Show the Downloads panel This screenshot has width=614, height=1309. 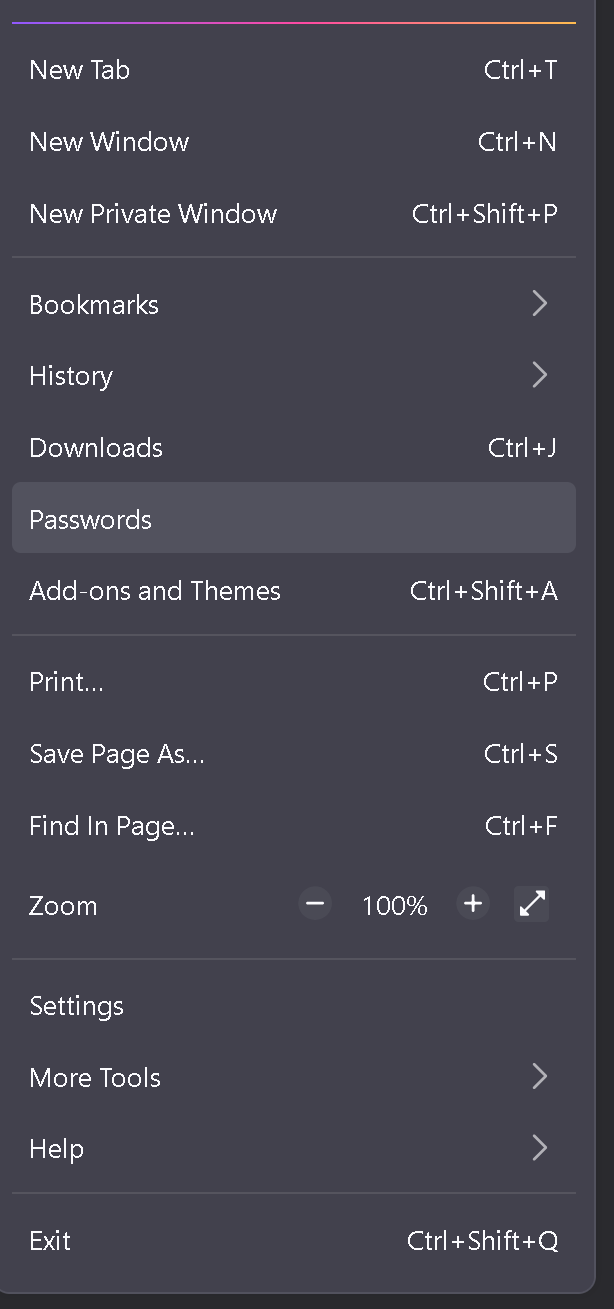pos(294,448)
